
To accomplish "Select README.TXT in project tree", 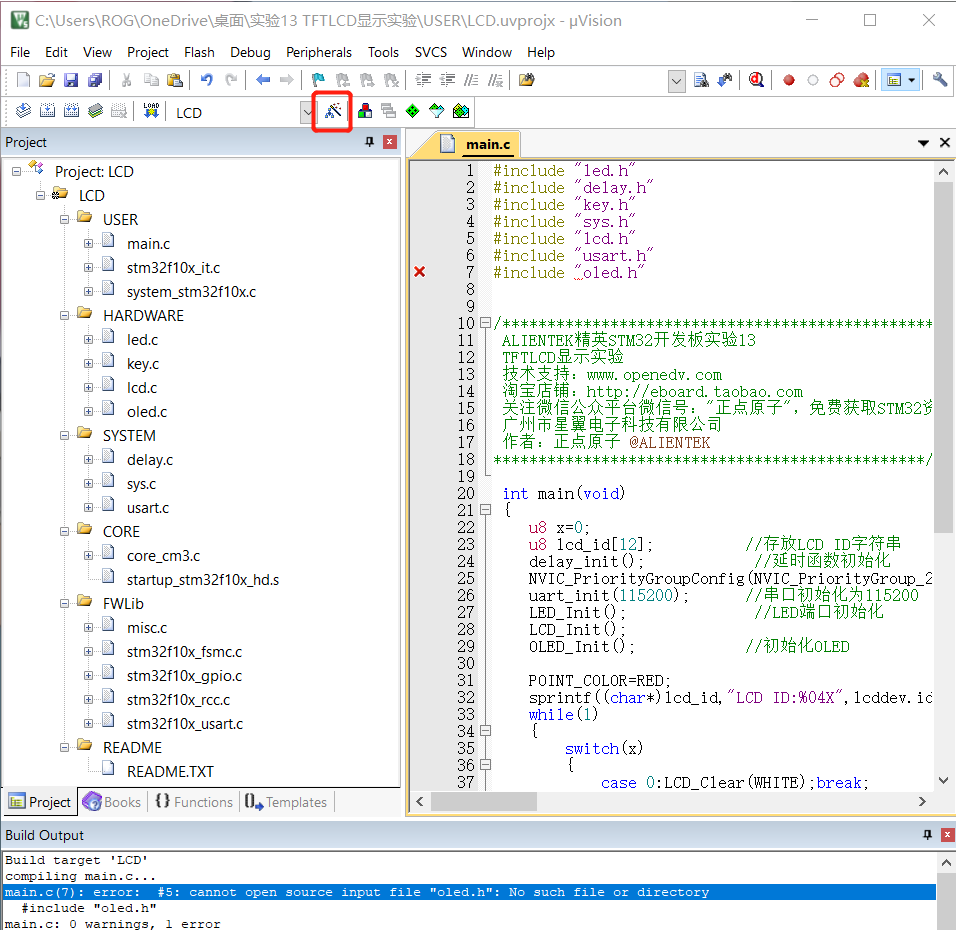I will point(170,771).
